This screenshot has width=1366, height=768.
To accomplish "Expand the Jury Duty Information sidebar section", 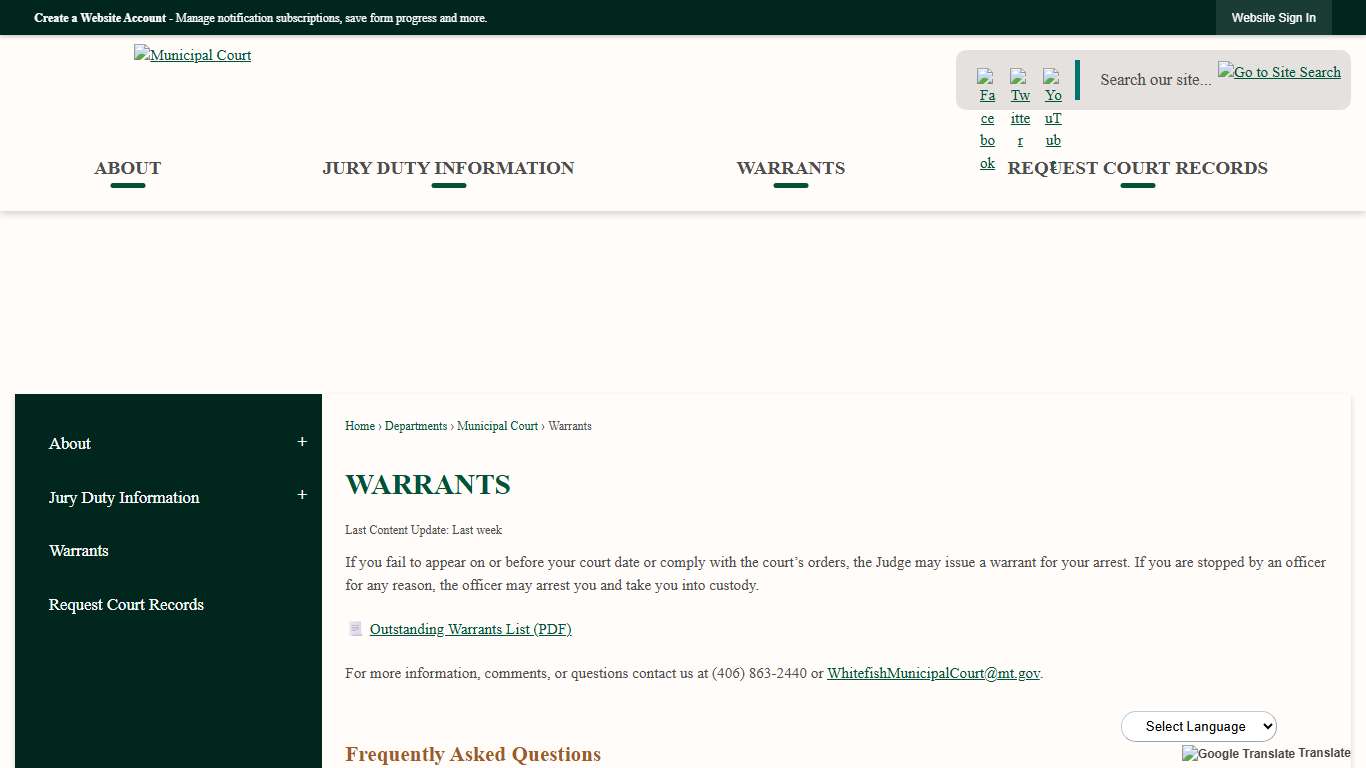I will pos(301,495).
